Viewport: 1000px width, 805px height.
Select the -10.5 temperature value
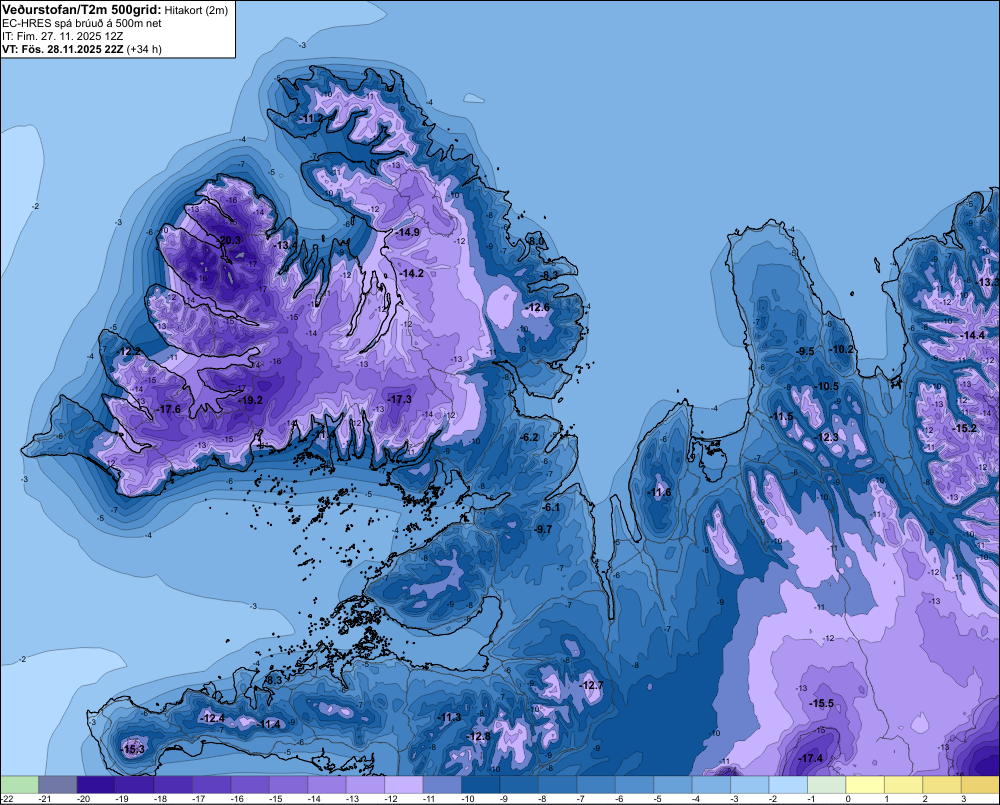(x=827, y=387)
